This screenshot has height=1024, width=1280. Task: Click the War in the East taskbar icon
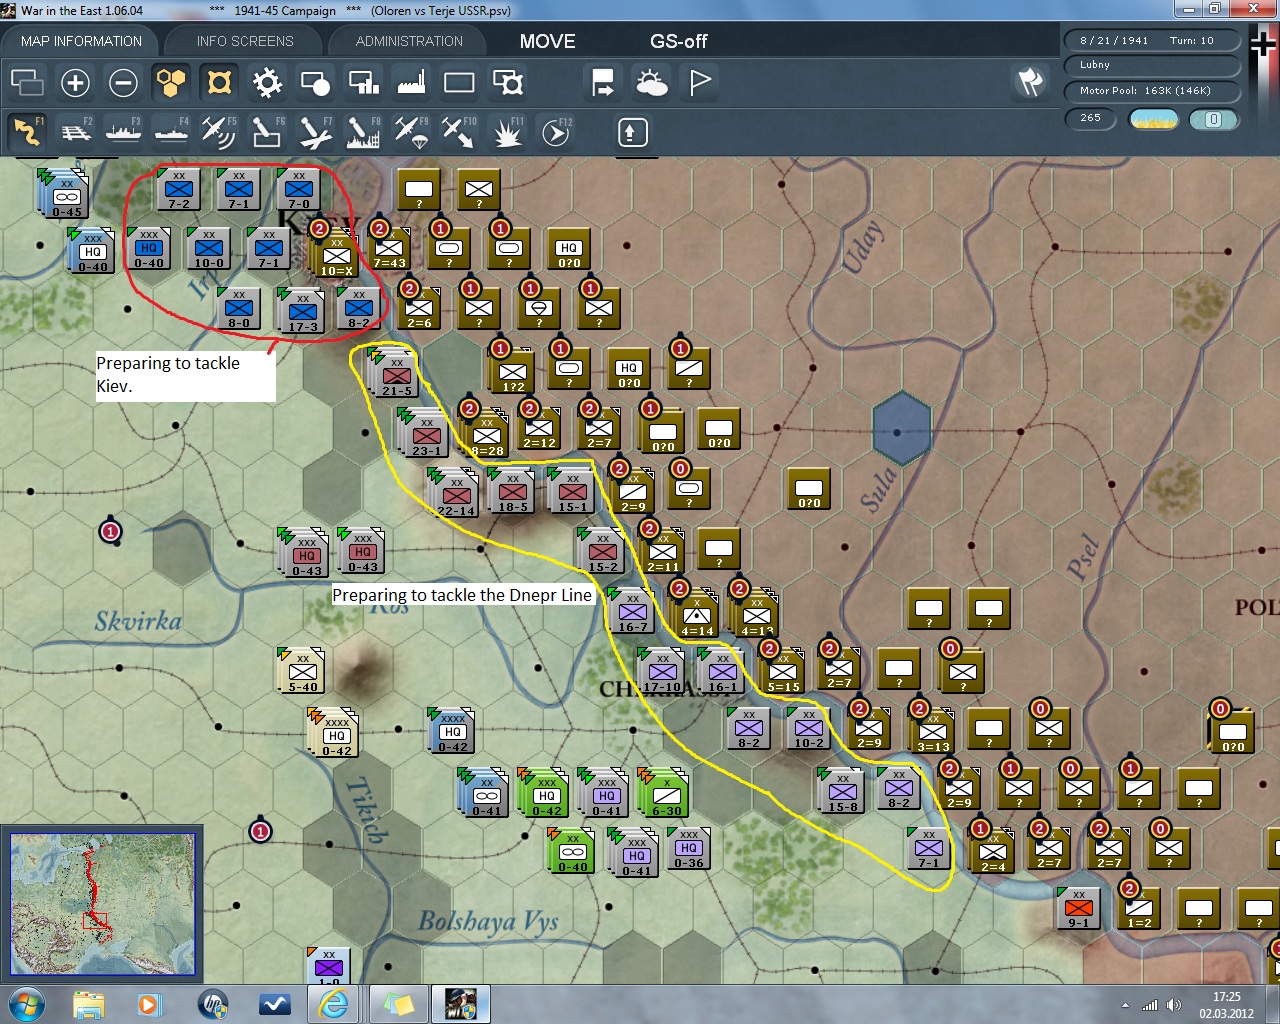(461, 1004)
